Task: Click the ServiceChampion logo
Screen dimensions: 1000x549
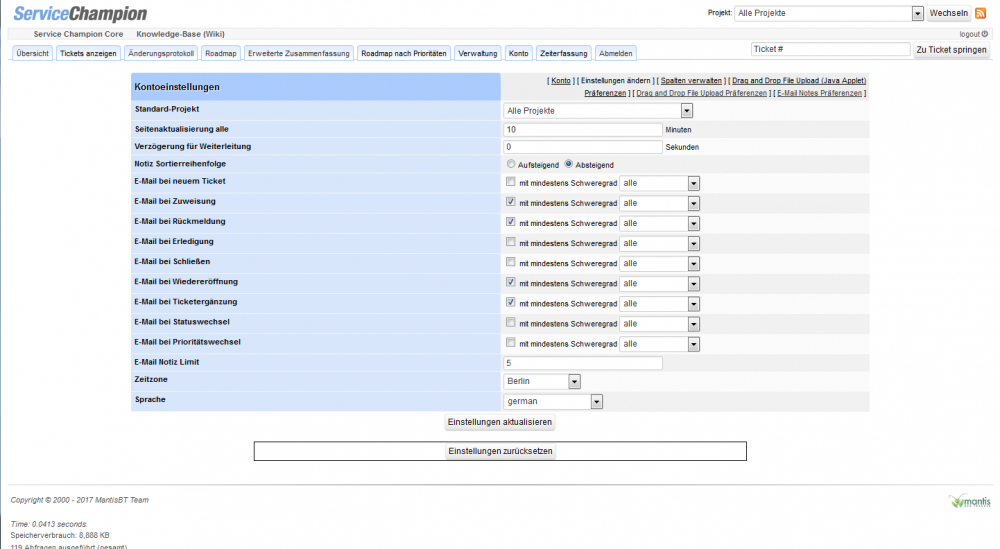Action: point(80,13)
